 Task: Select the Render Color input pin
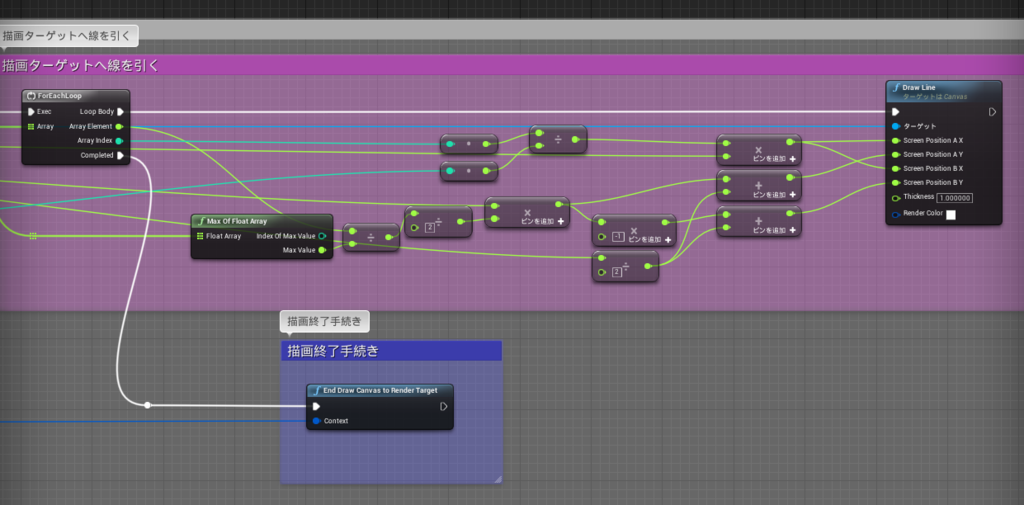[895, 214]
